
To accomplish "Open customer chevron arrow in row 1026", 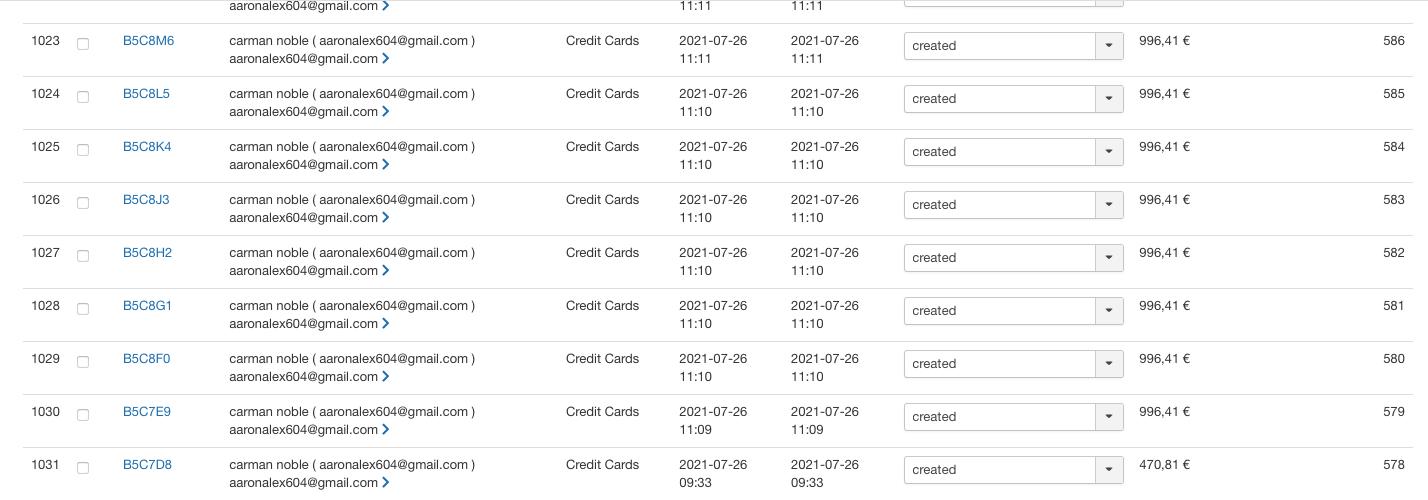I will click(386, 218).
